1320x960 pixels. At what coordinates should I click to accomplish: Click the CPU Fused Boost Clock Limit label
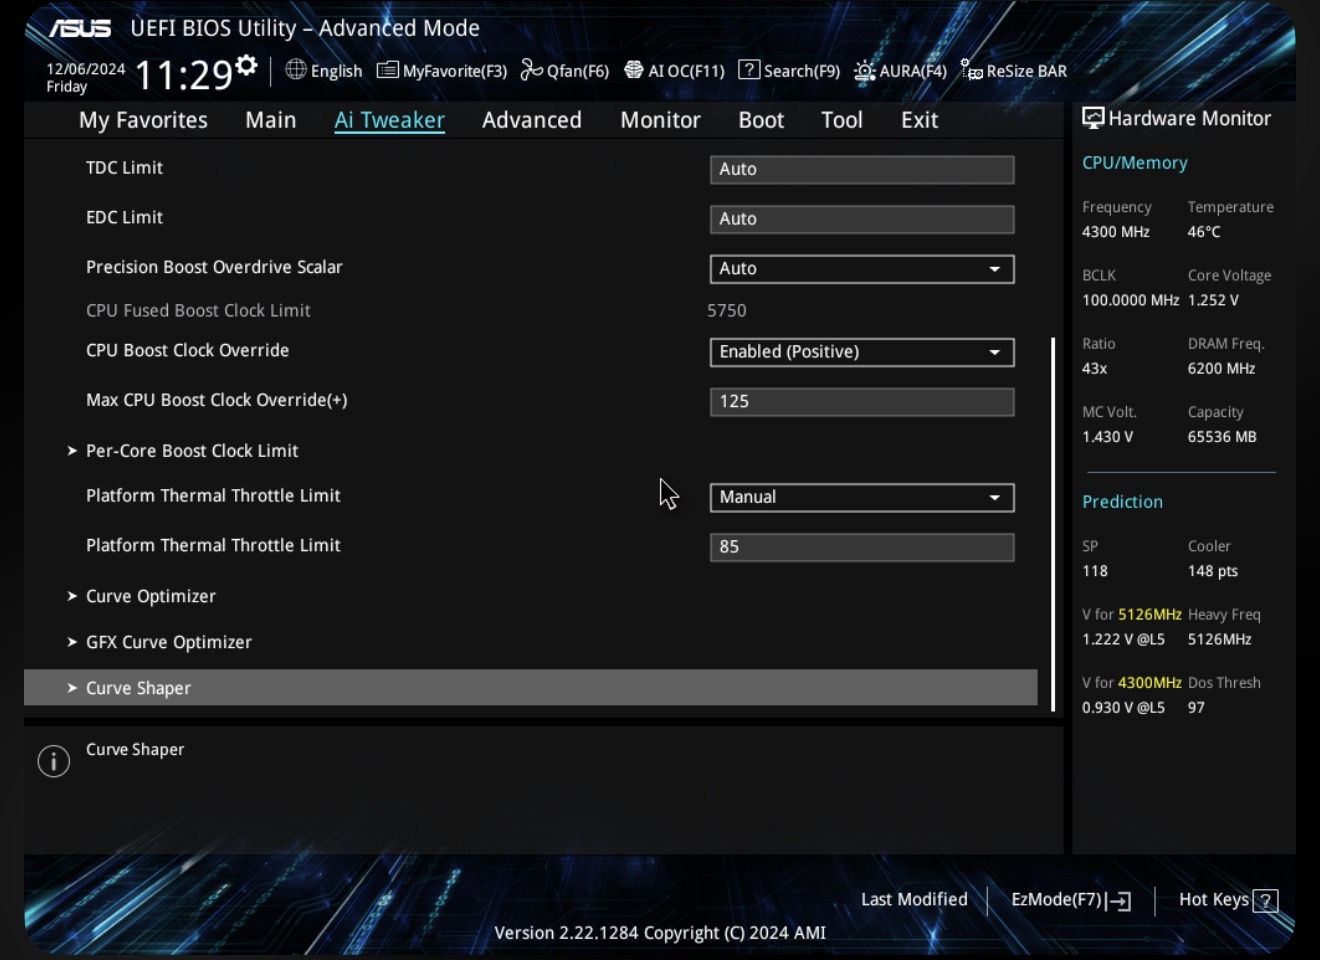click(x=198, y=311)
